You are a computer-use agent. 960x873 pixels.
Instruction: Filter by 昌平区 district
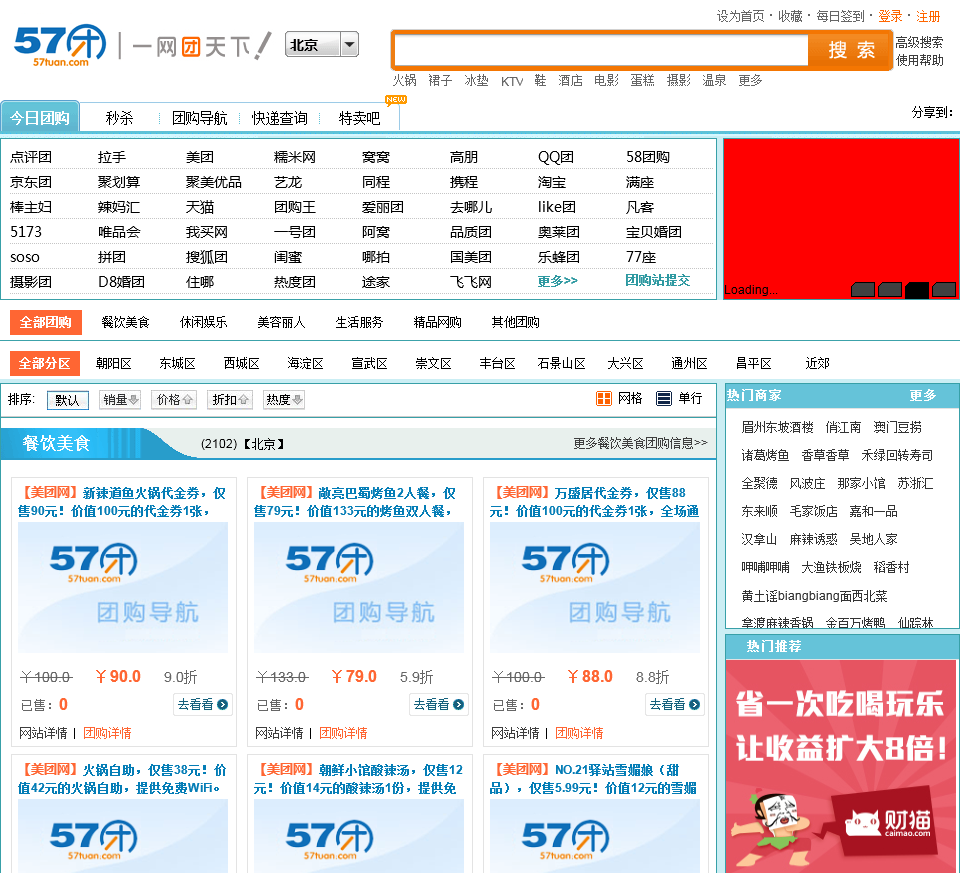coord(753,364)
